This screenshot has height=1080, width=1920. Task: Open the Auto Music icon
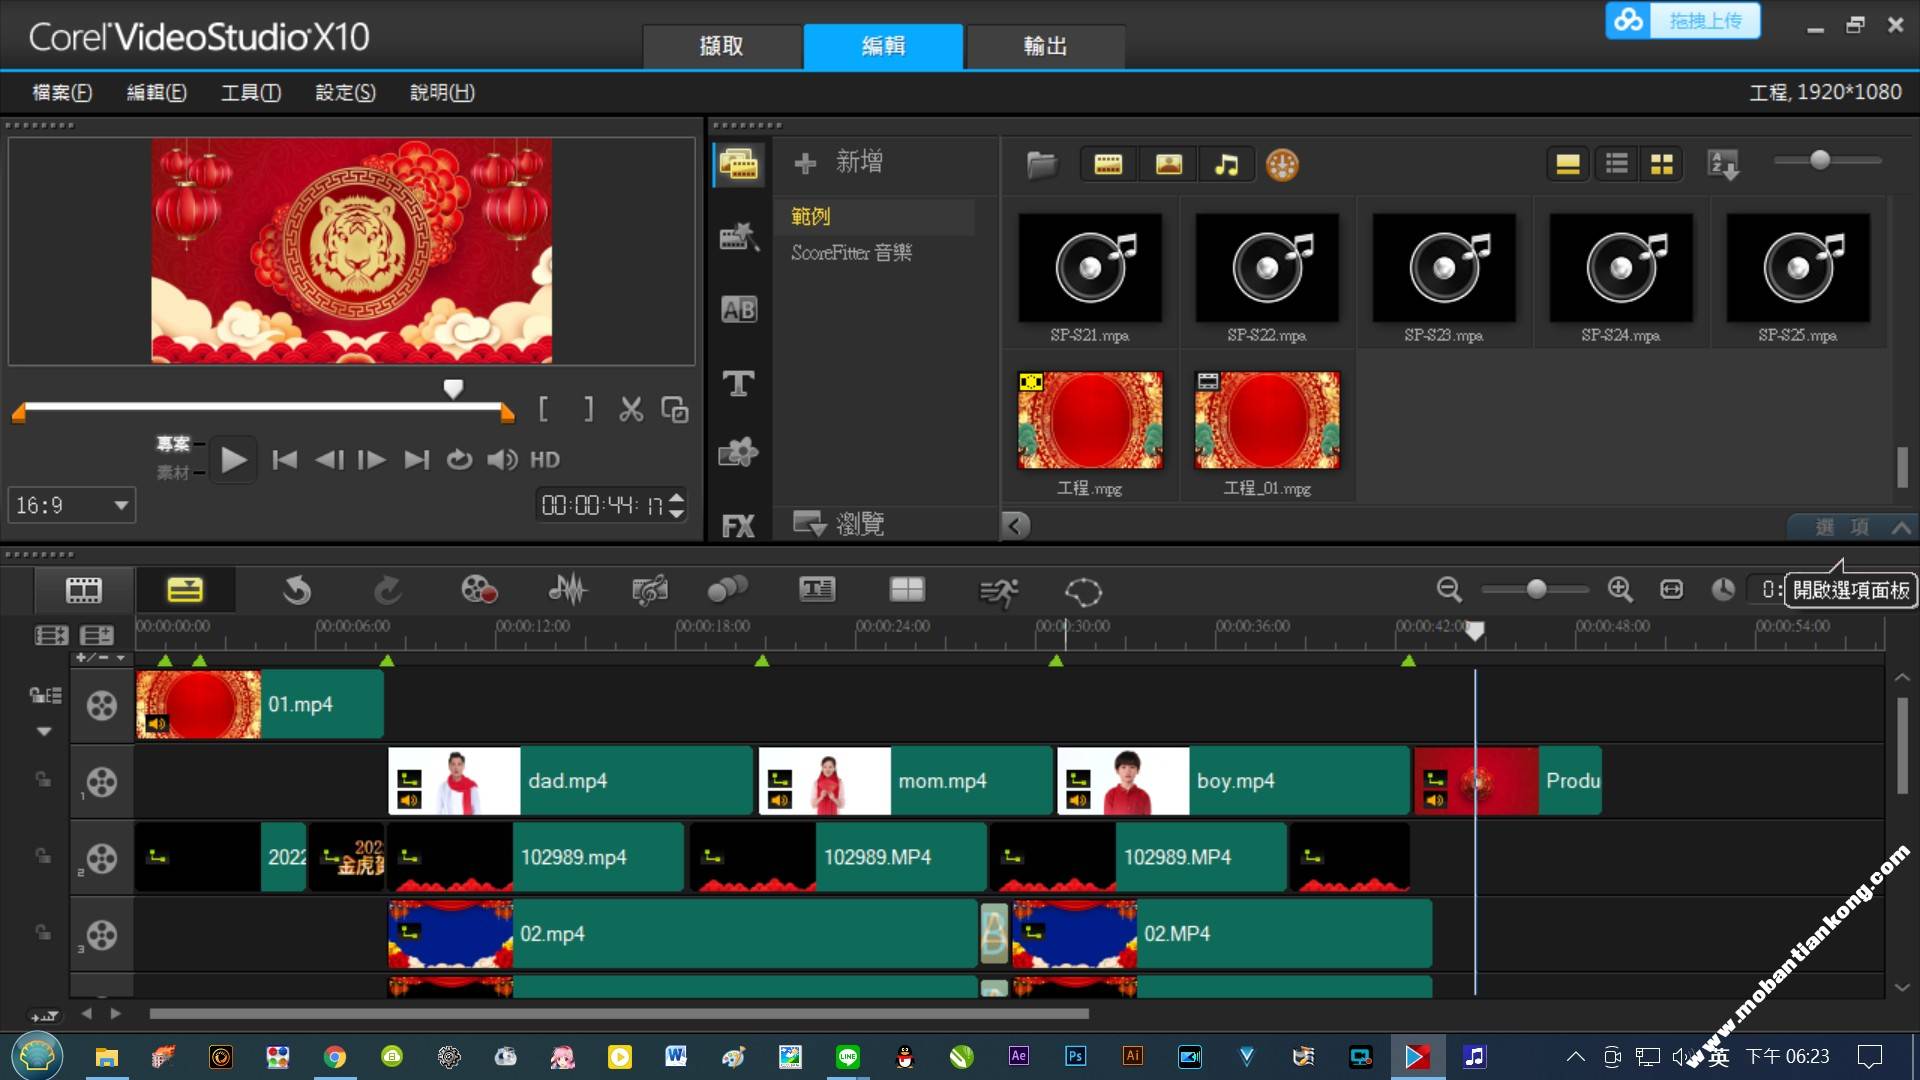[650, 590]
